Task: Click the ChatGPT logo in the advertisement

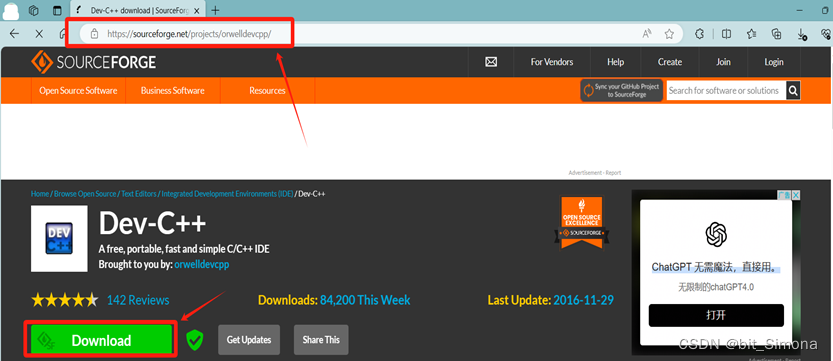Action: tap(716, 234)
